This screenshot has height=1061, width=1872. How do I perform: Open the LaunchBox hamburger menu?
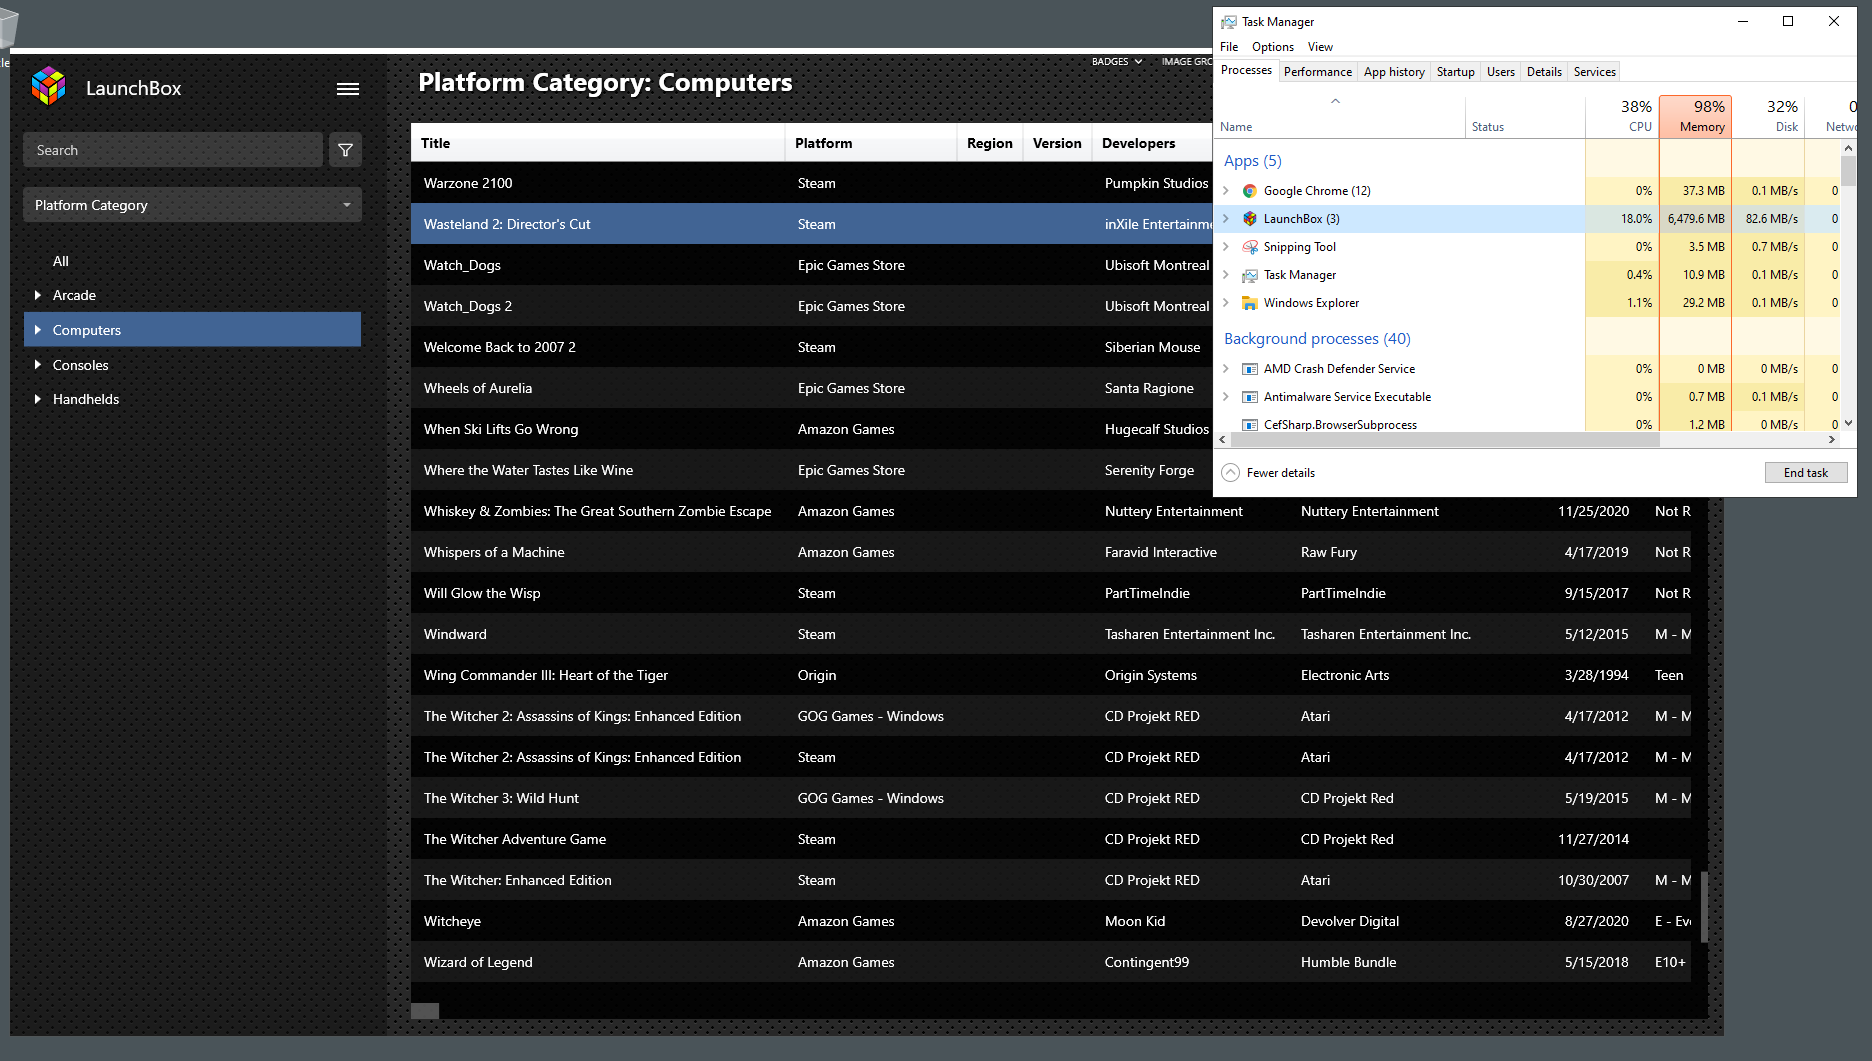click(348, 89)
